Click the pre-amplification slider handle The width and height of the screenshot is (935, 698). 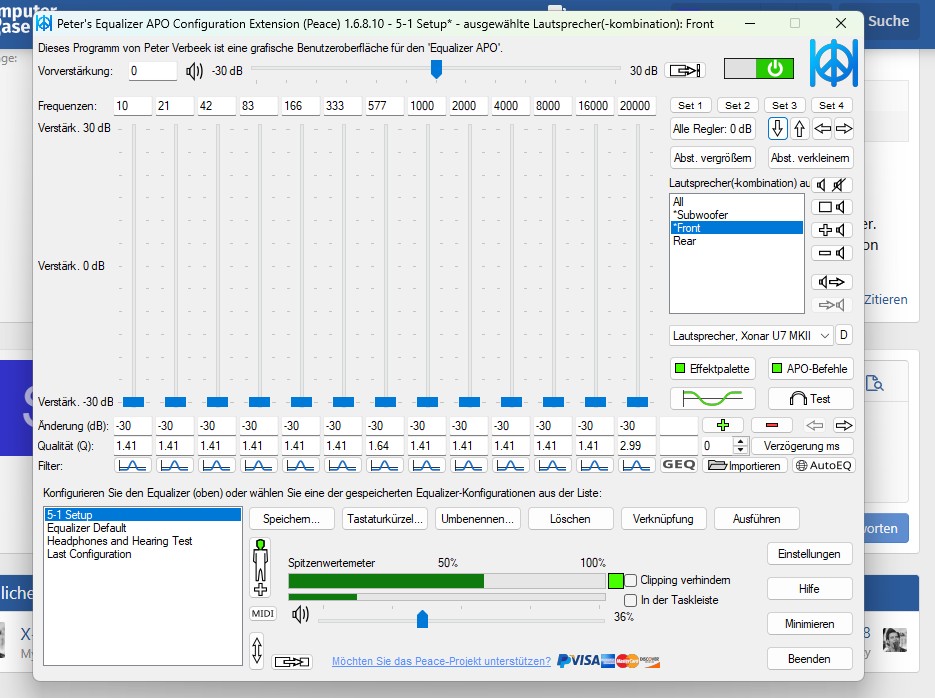[436, 69]
